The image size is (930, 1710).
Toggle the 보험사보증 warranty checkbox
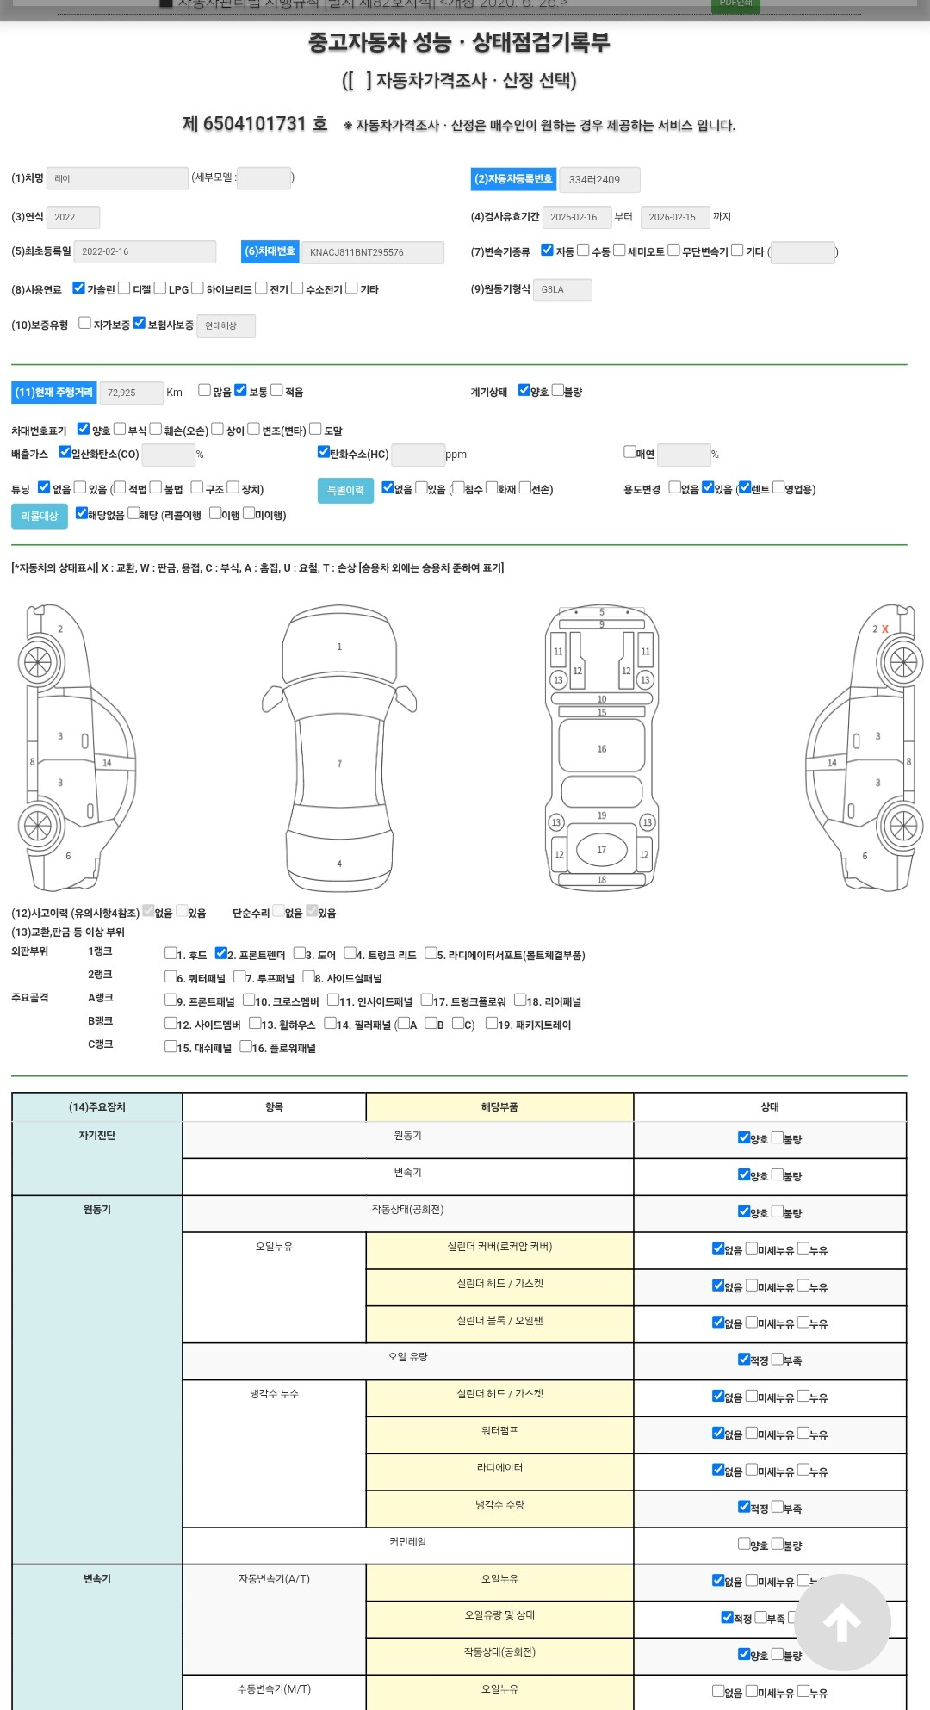click(x=139, y=323)
